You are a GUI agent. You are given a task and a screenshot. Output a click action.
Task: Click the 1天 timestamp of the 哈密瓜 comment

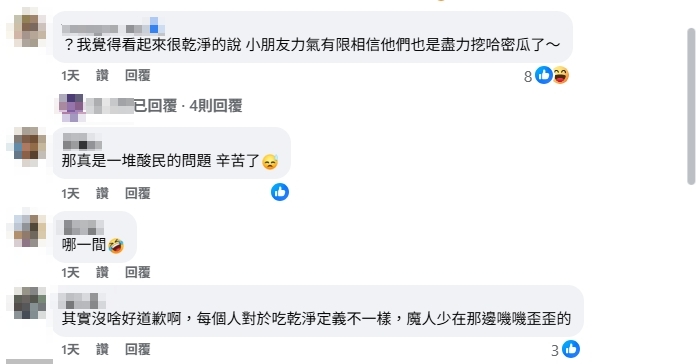tap(71, 75)
